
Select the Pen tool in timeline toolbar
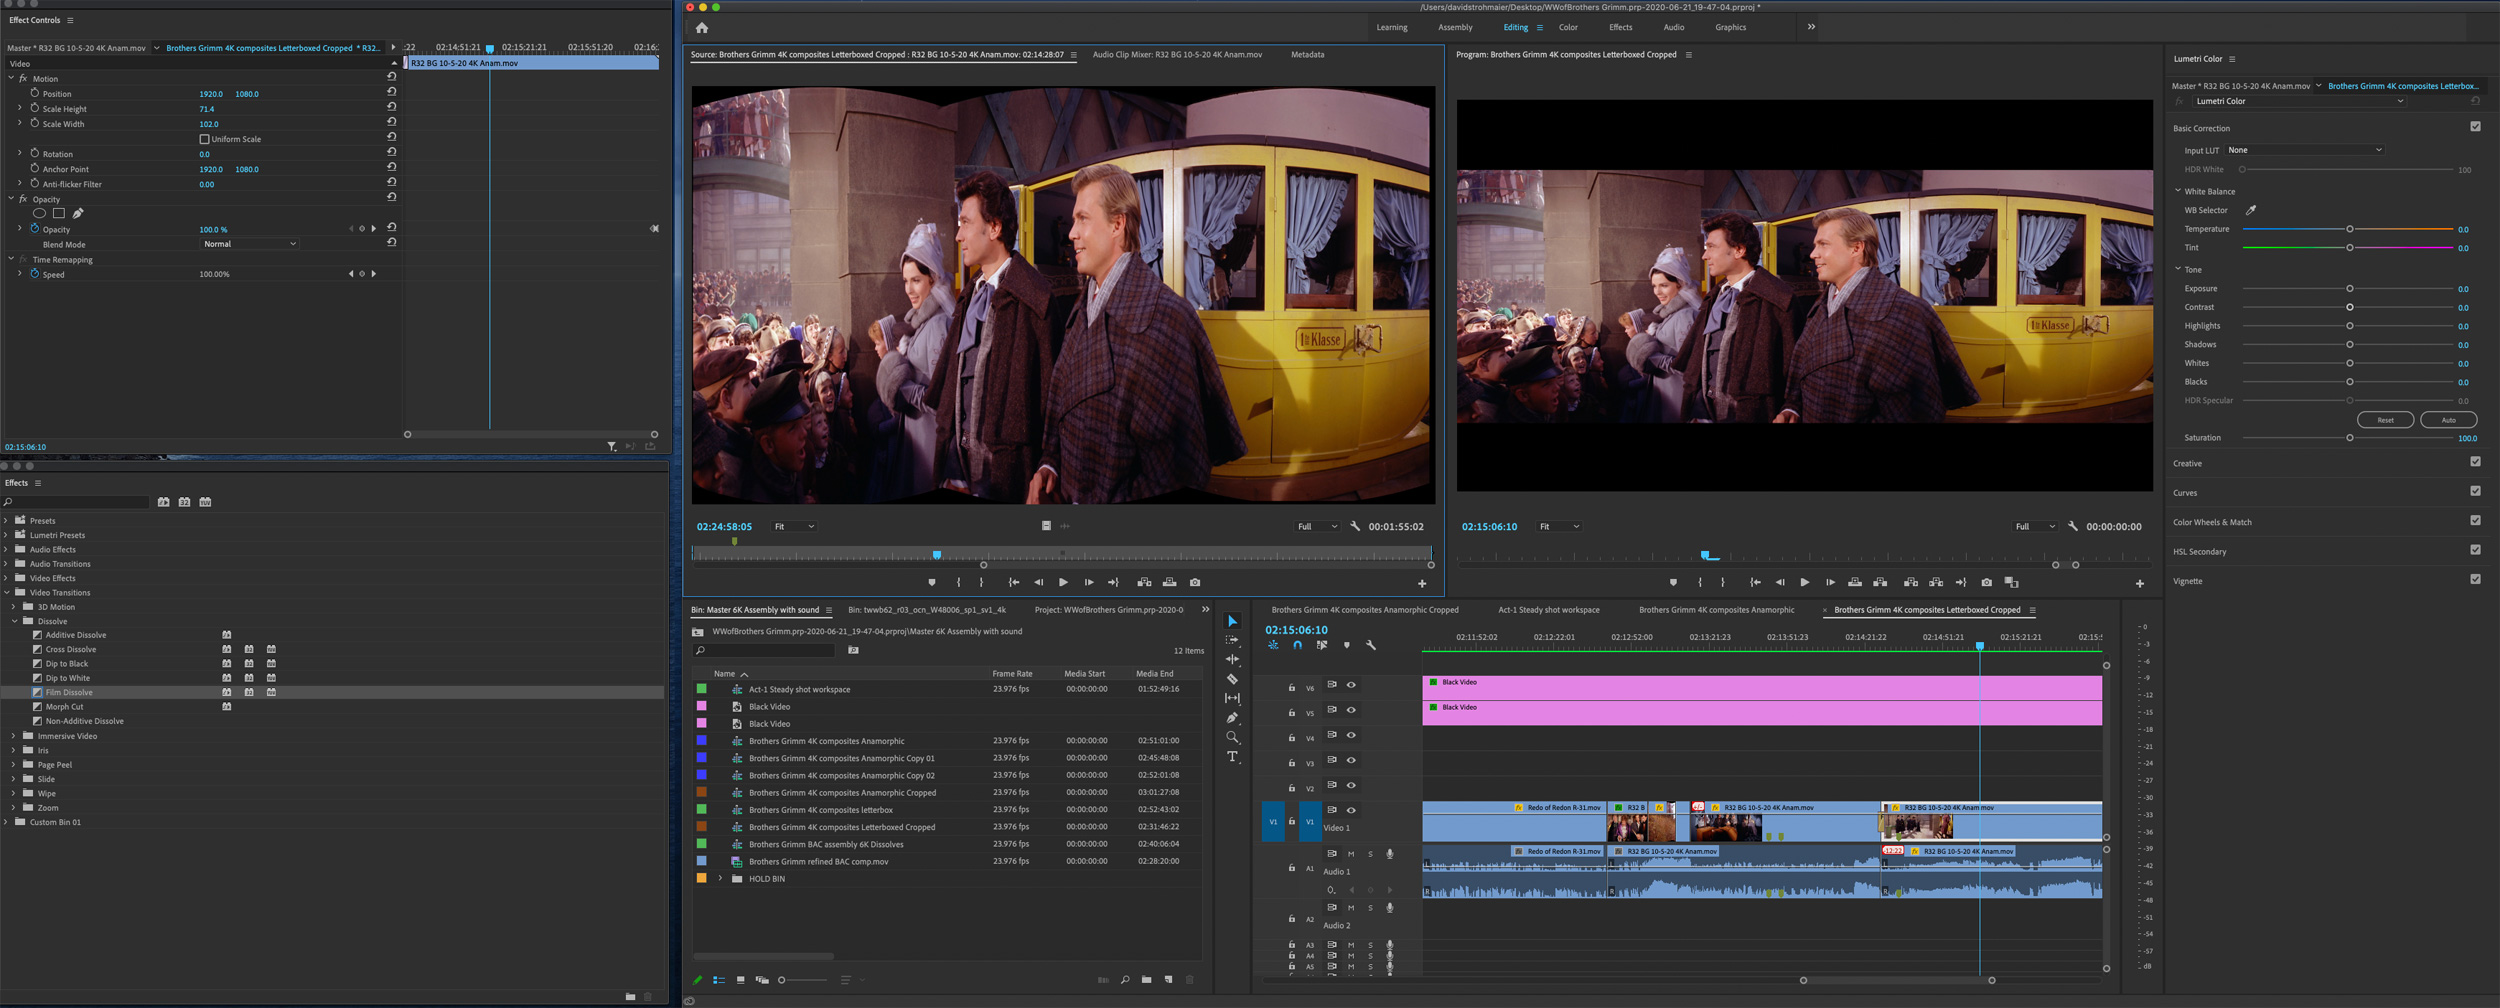click(1232, 718)
